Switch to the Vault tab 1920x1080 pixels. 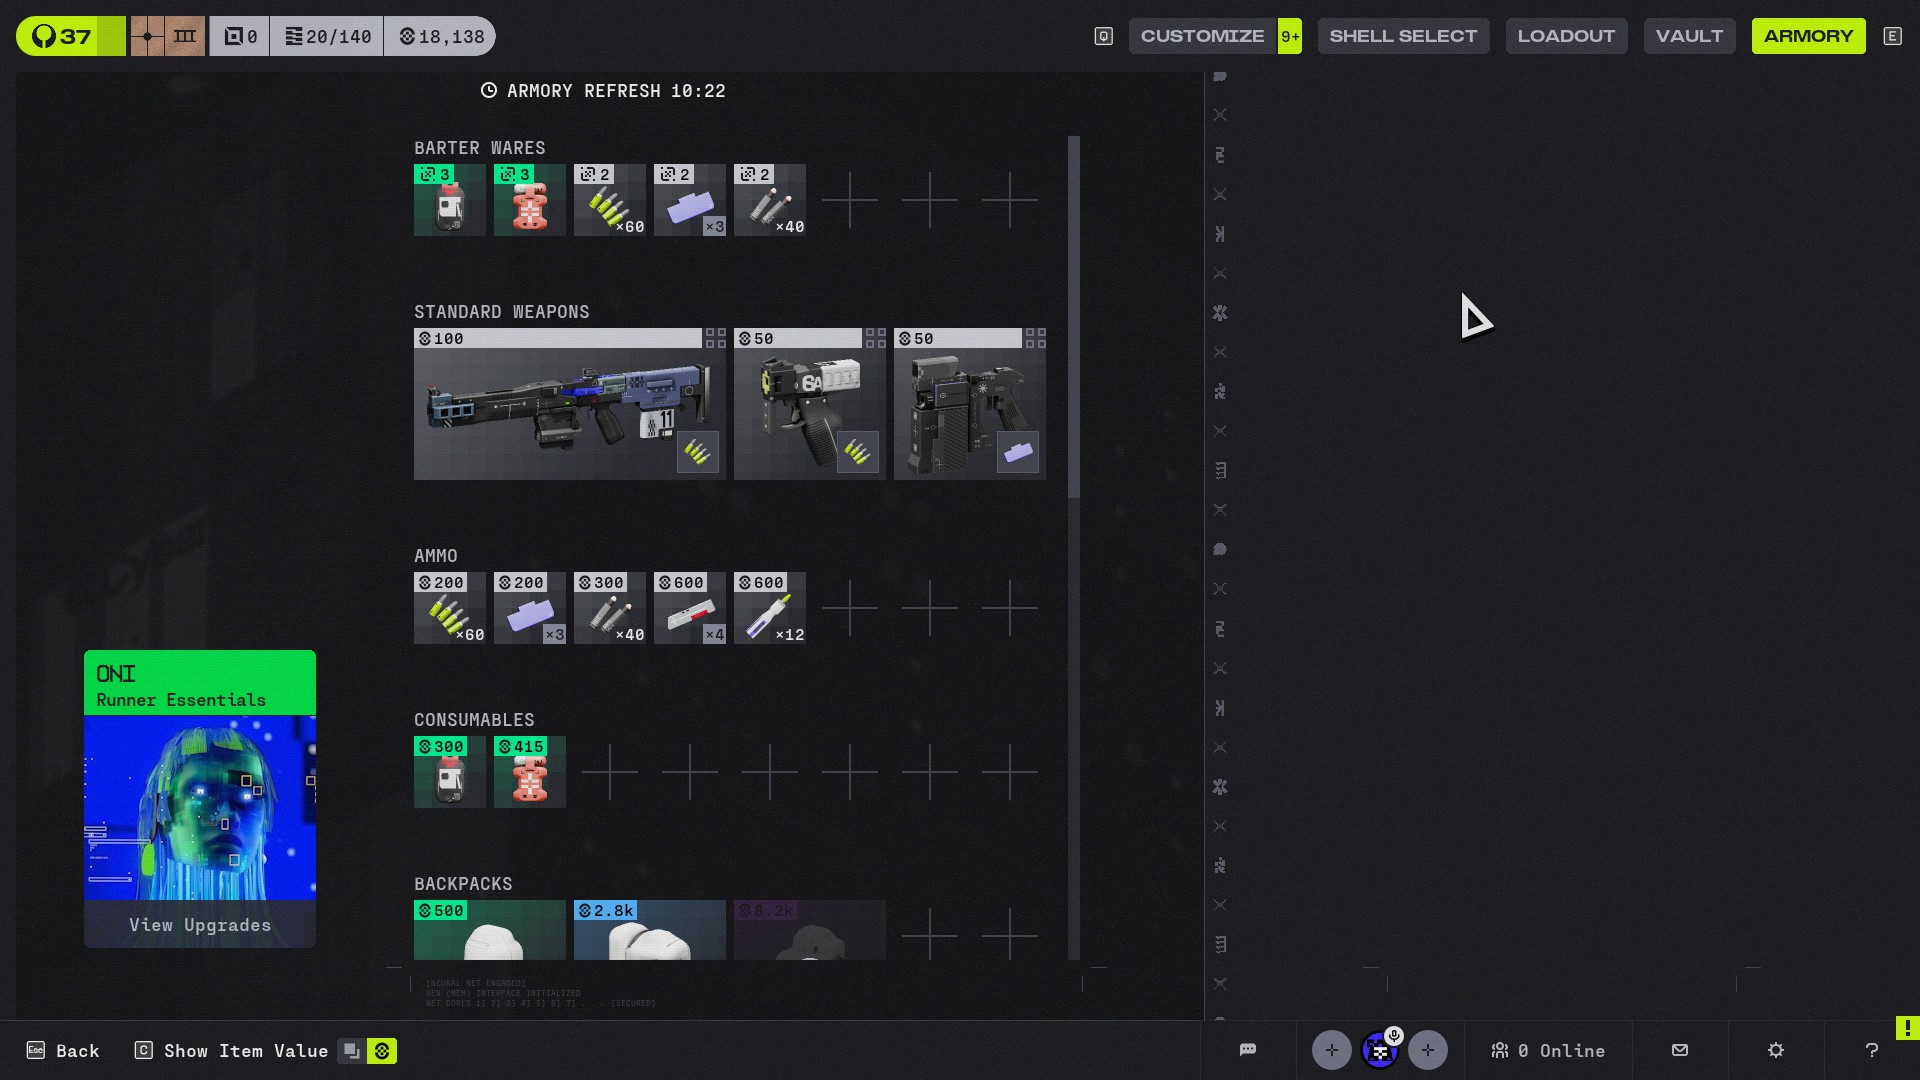1689,36
